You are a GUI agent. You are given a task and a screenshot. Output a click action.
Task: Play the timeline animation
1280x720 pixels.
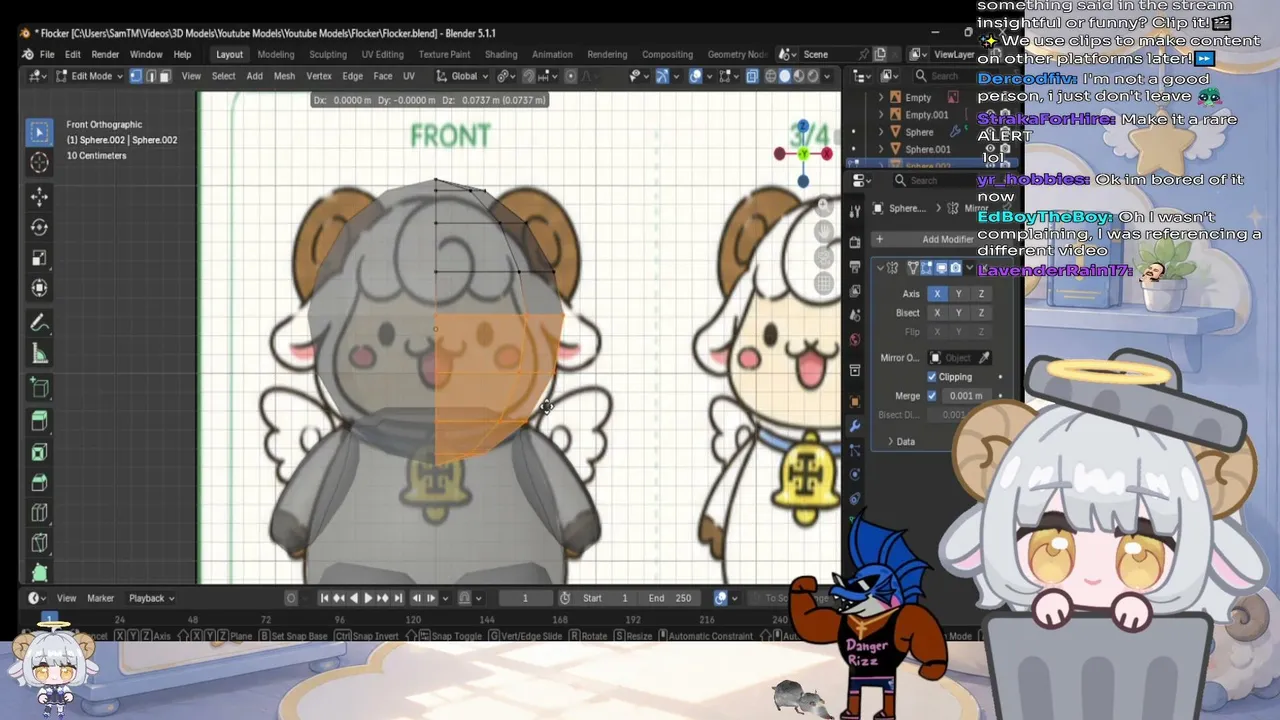(x=367, y=598)
